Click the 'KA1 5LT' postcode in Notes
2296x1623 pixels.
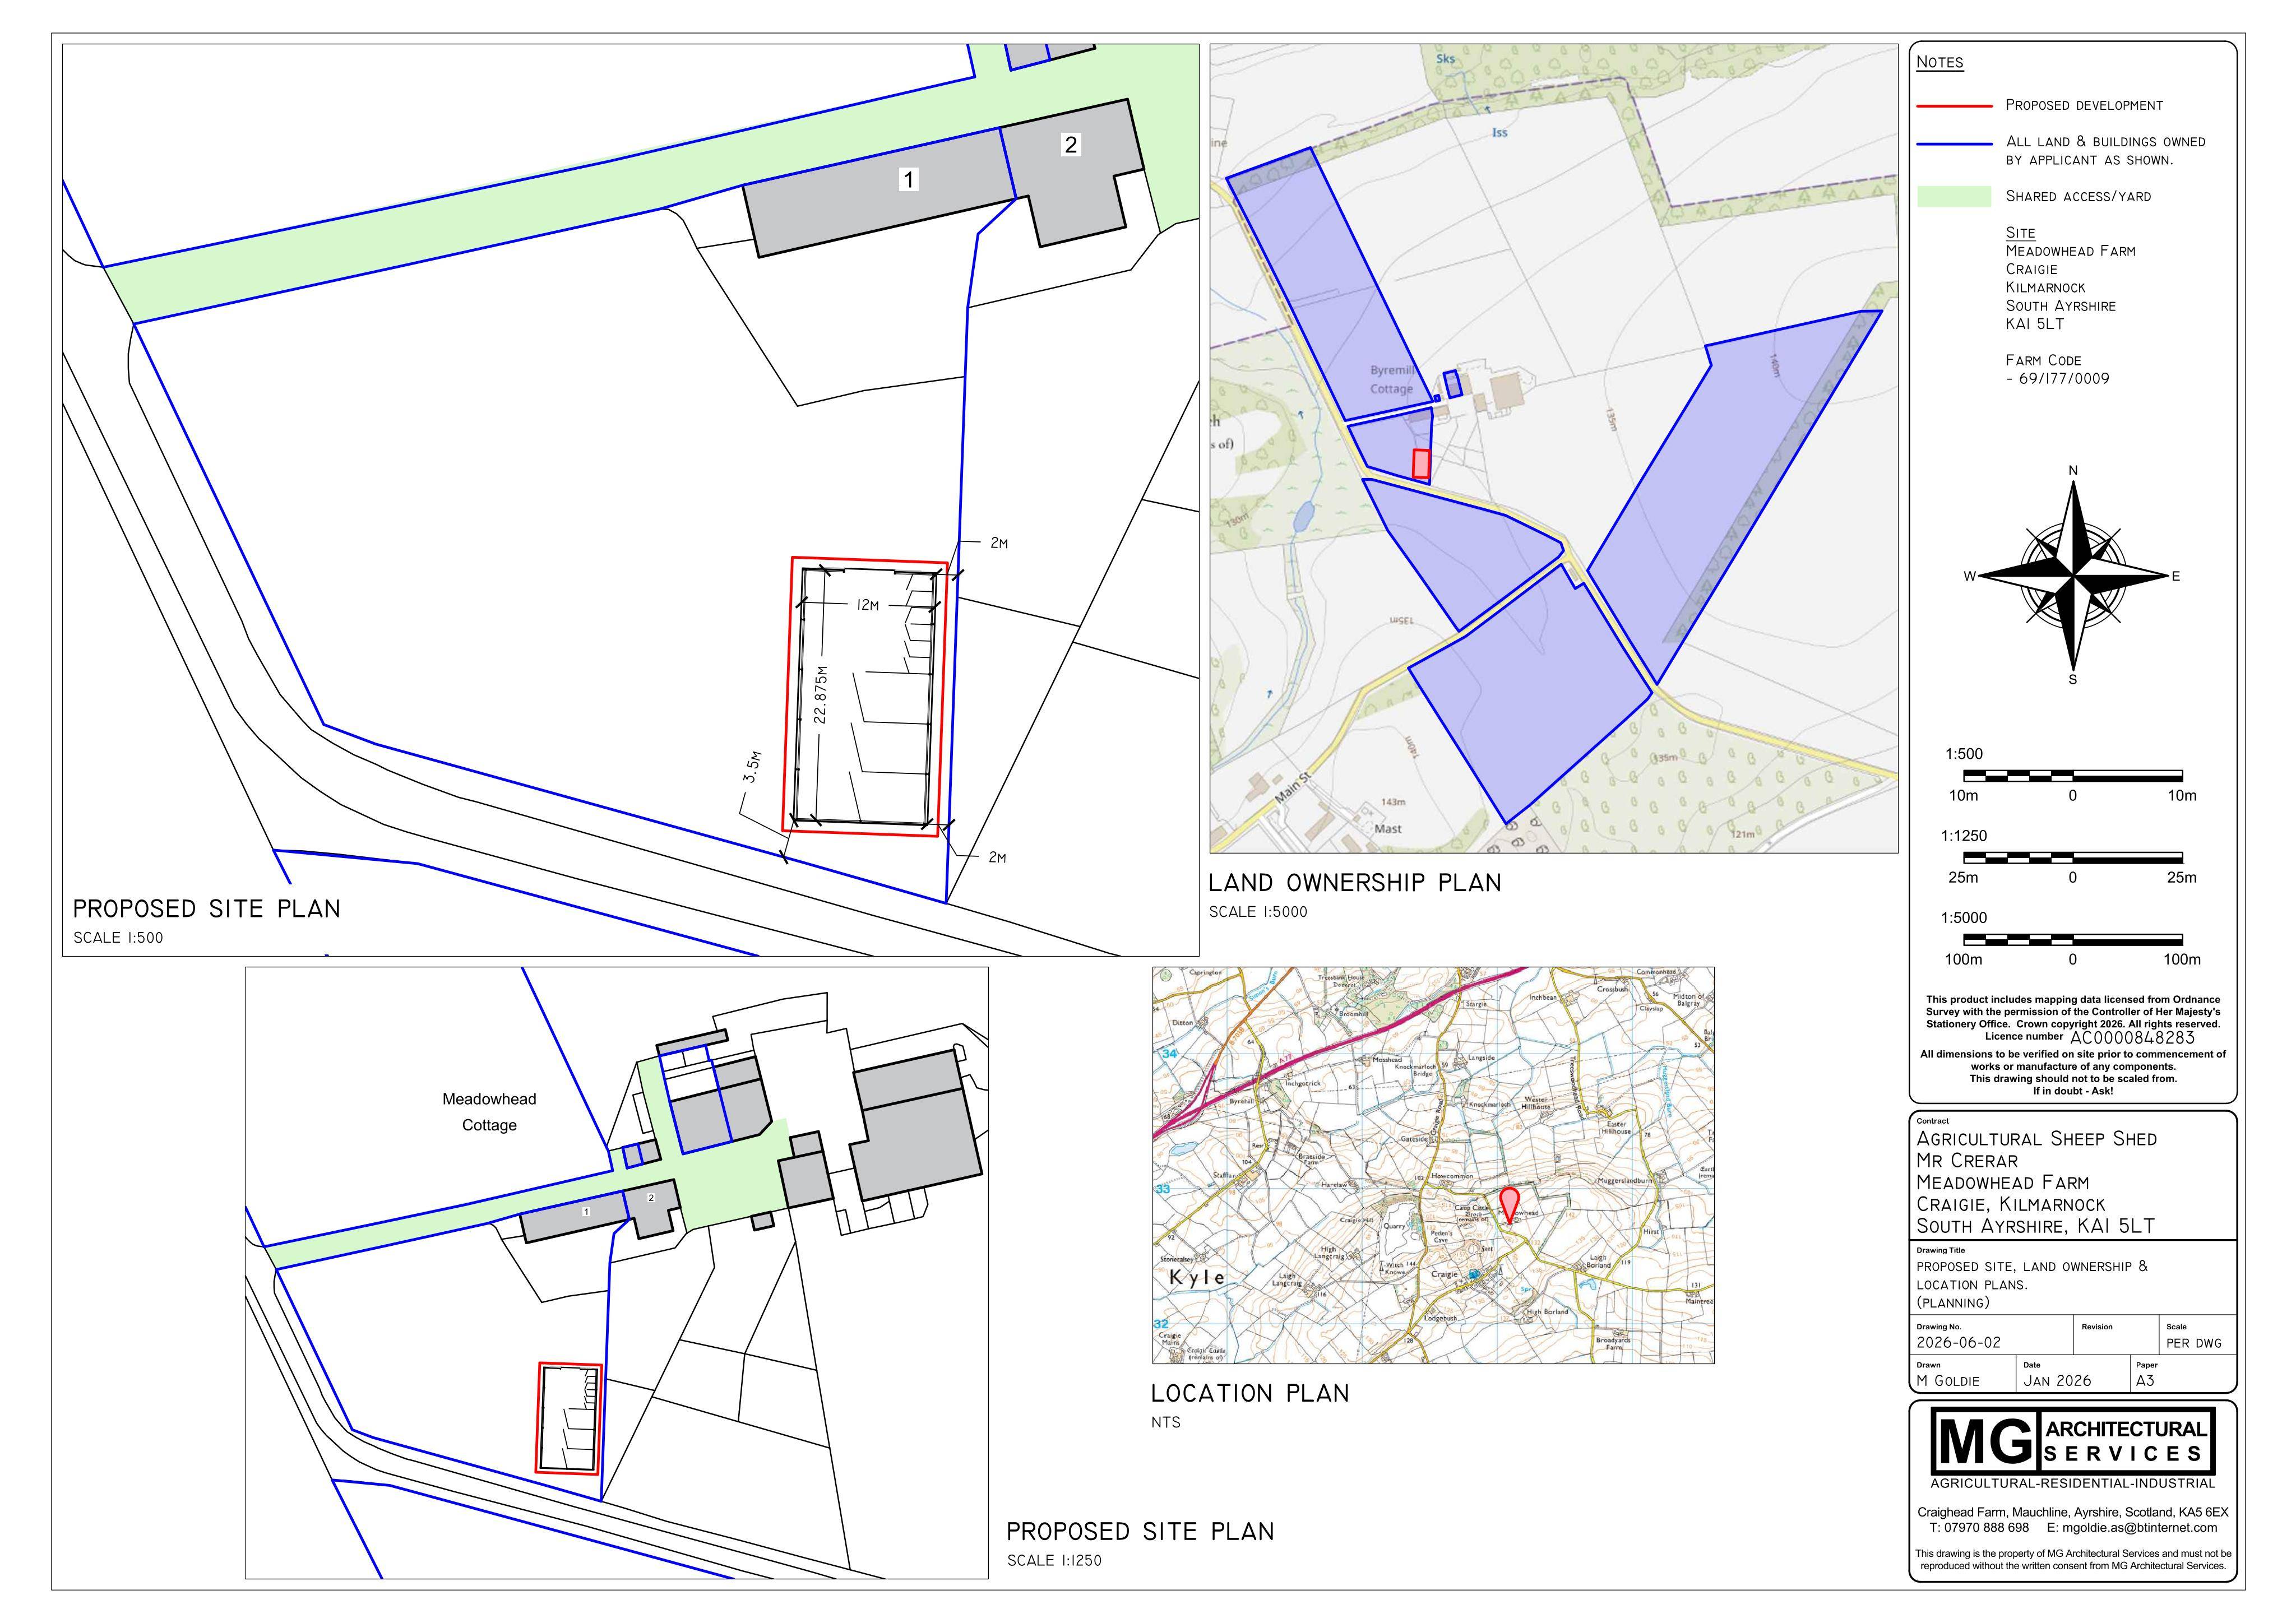point(2034,324)
